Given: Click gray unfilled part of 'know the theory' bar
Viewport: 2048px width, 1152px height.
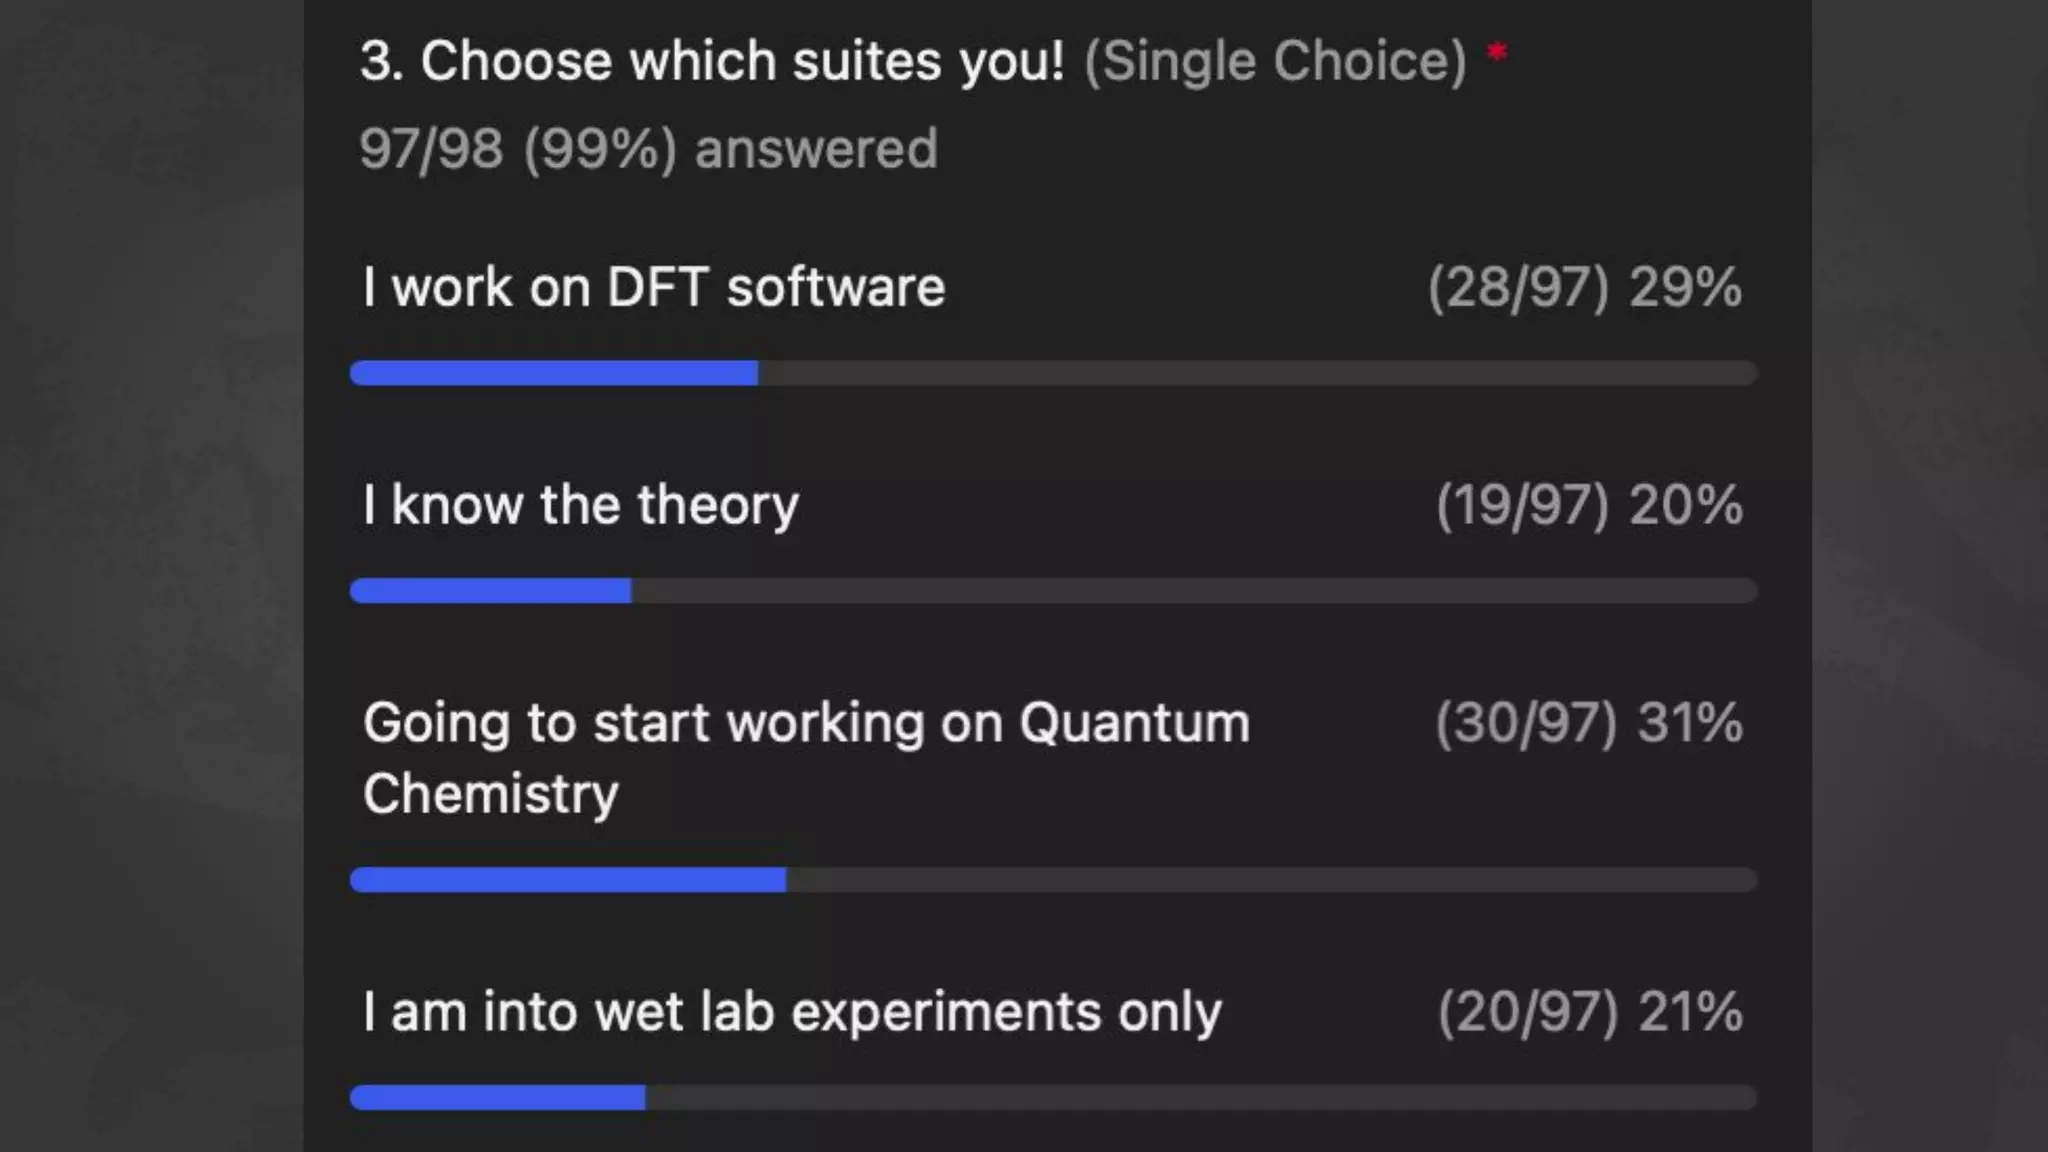Looking at the screenshot, I should [x=1195, y=590].
